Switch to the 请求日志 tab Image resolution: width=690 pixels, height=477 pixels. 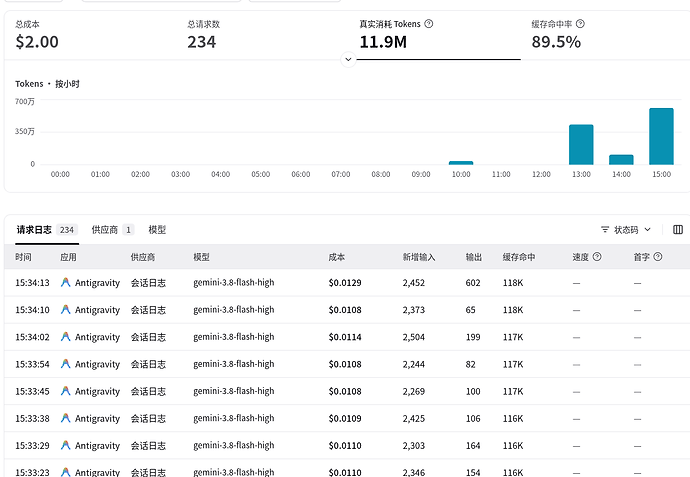pos(47,230)
